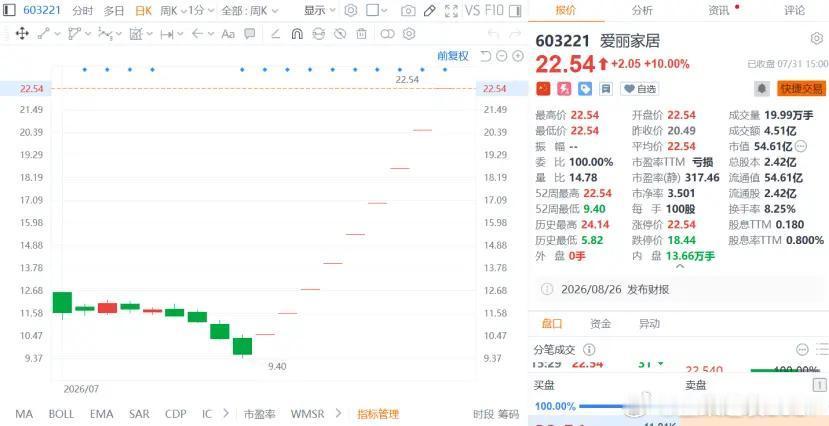Toggle the right sidebar panel icon
The width and height of the screenshot is (829, 426).
(x=516, y=10)
